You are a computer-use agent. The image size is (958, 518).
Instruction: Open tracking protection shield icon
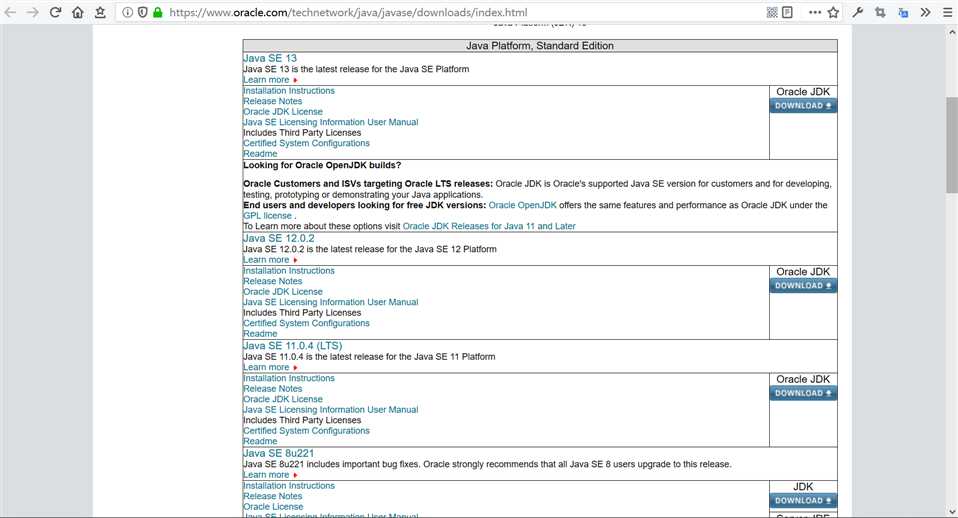142,12
